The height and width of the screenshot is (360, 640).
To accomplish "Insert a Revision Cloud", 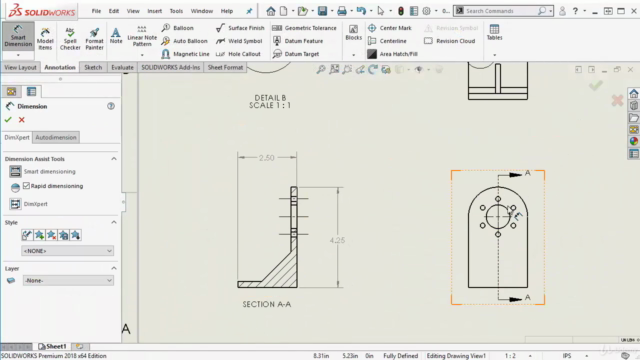I will 449,41.
